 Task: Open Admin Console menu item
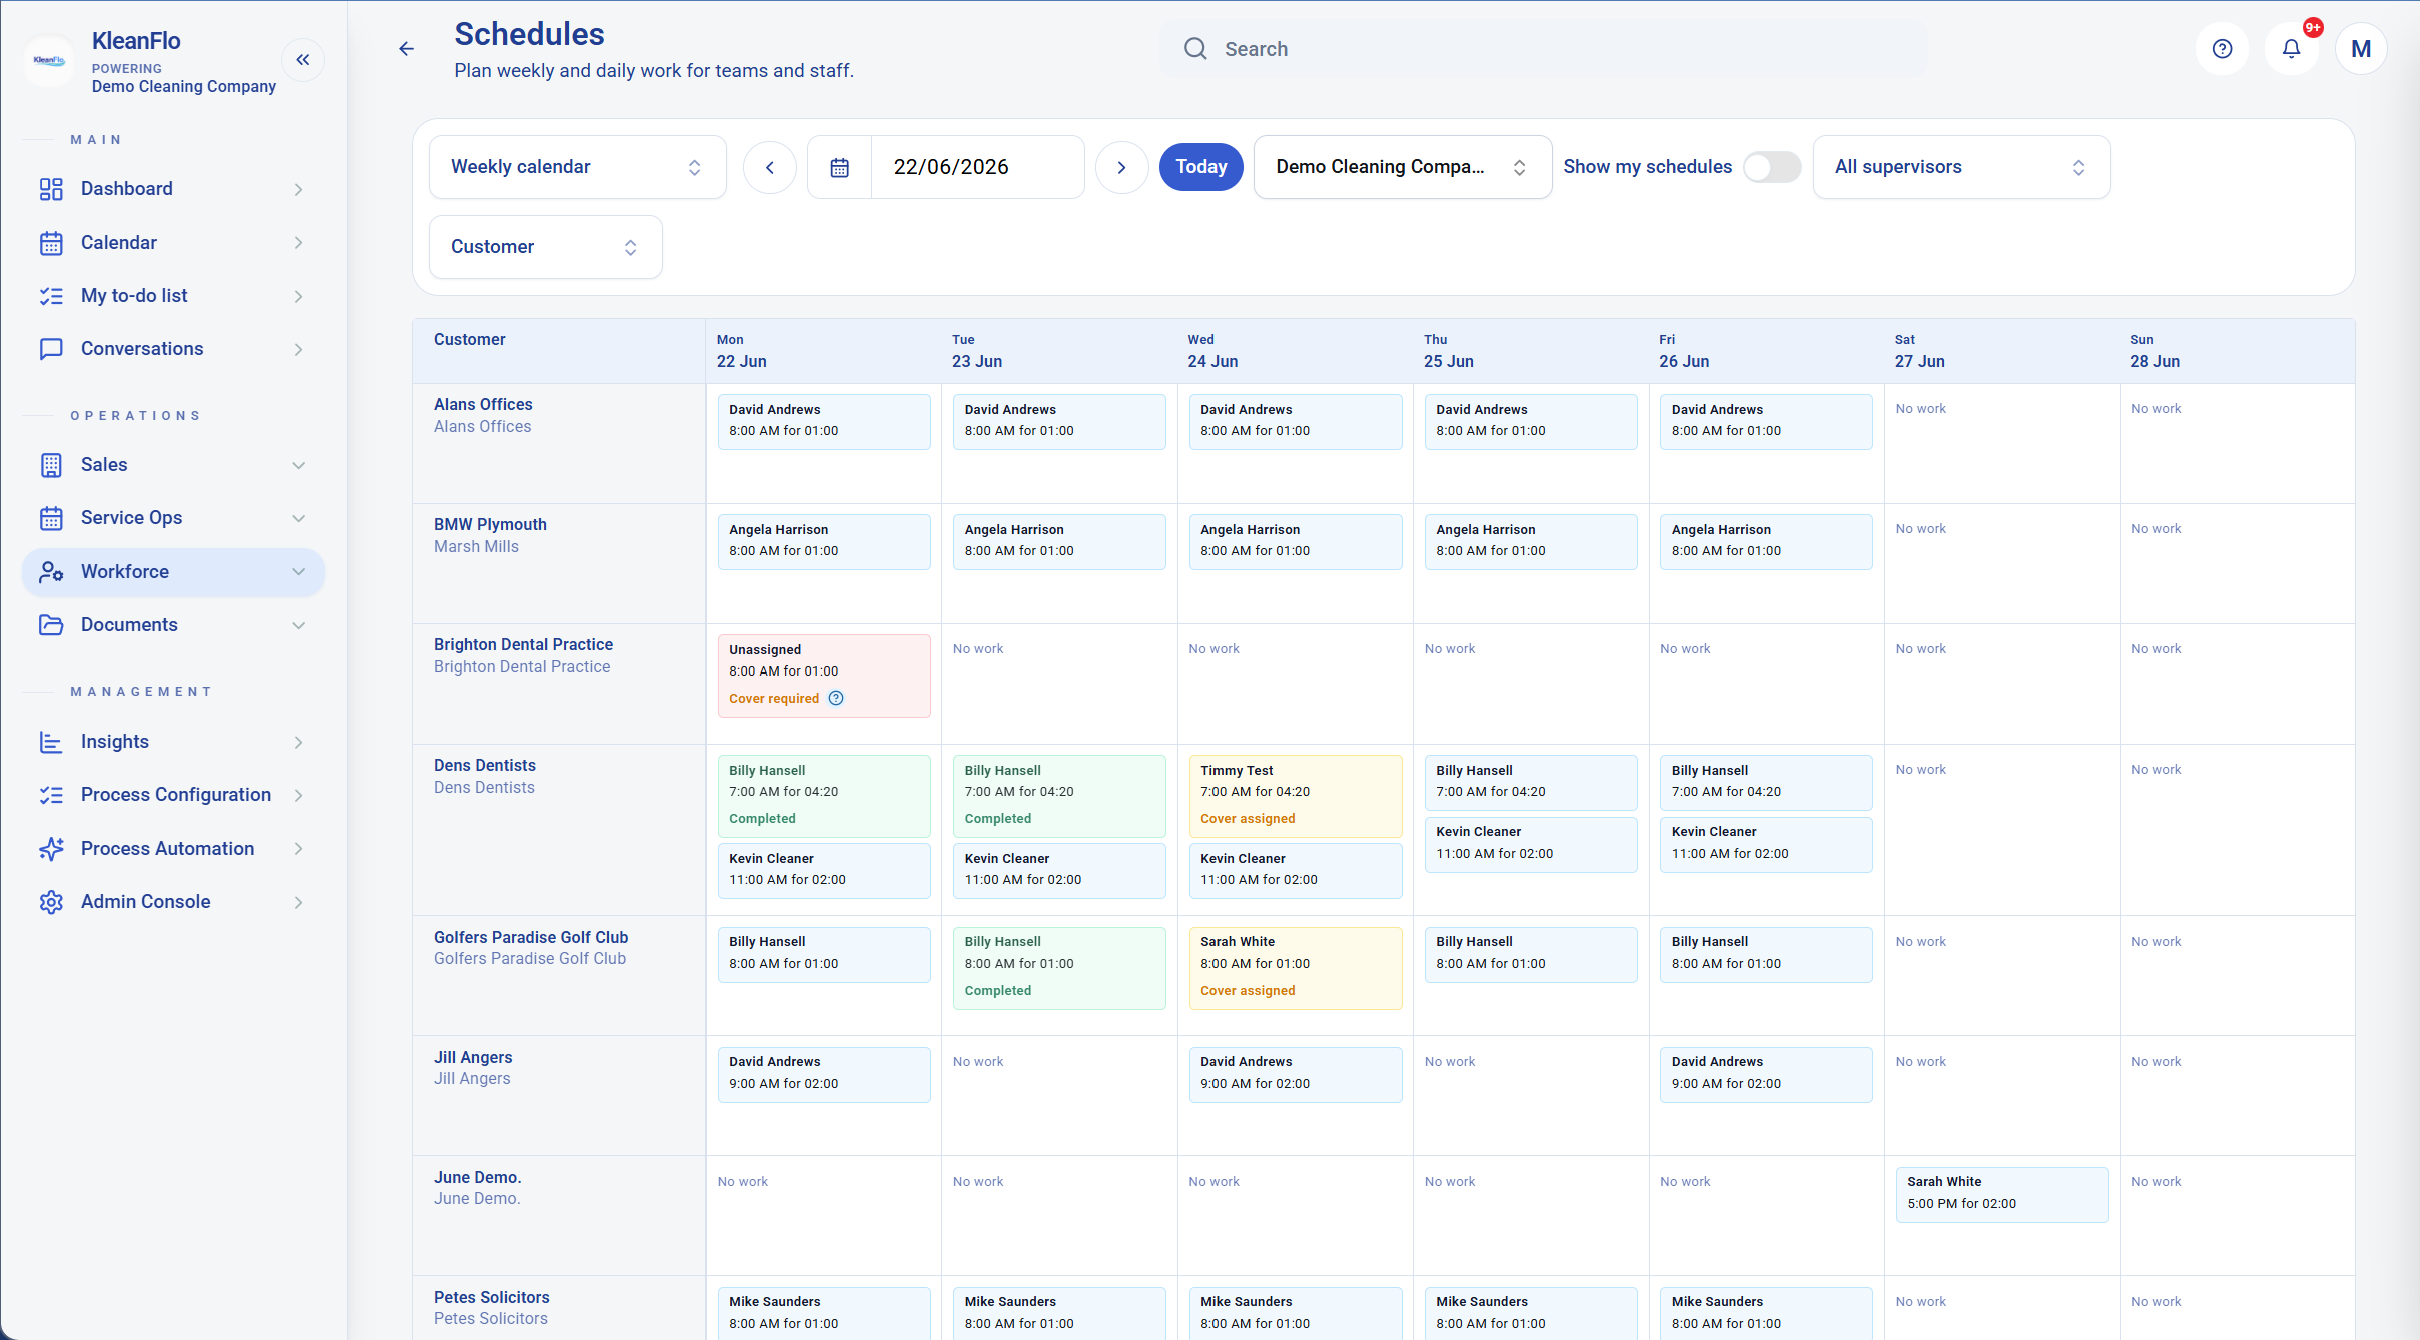pos(173,902)
